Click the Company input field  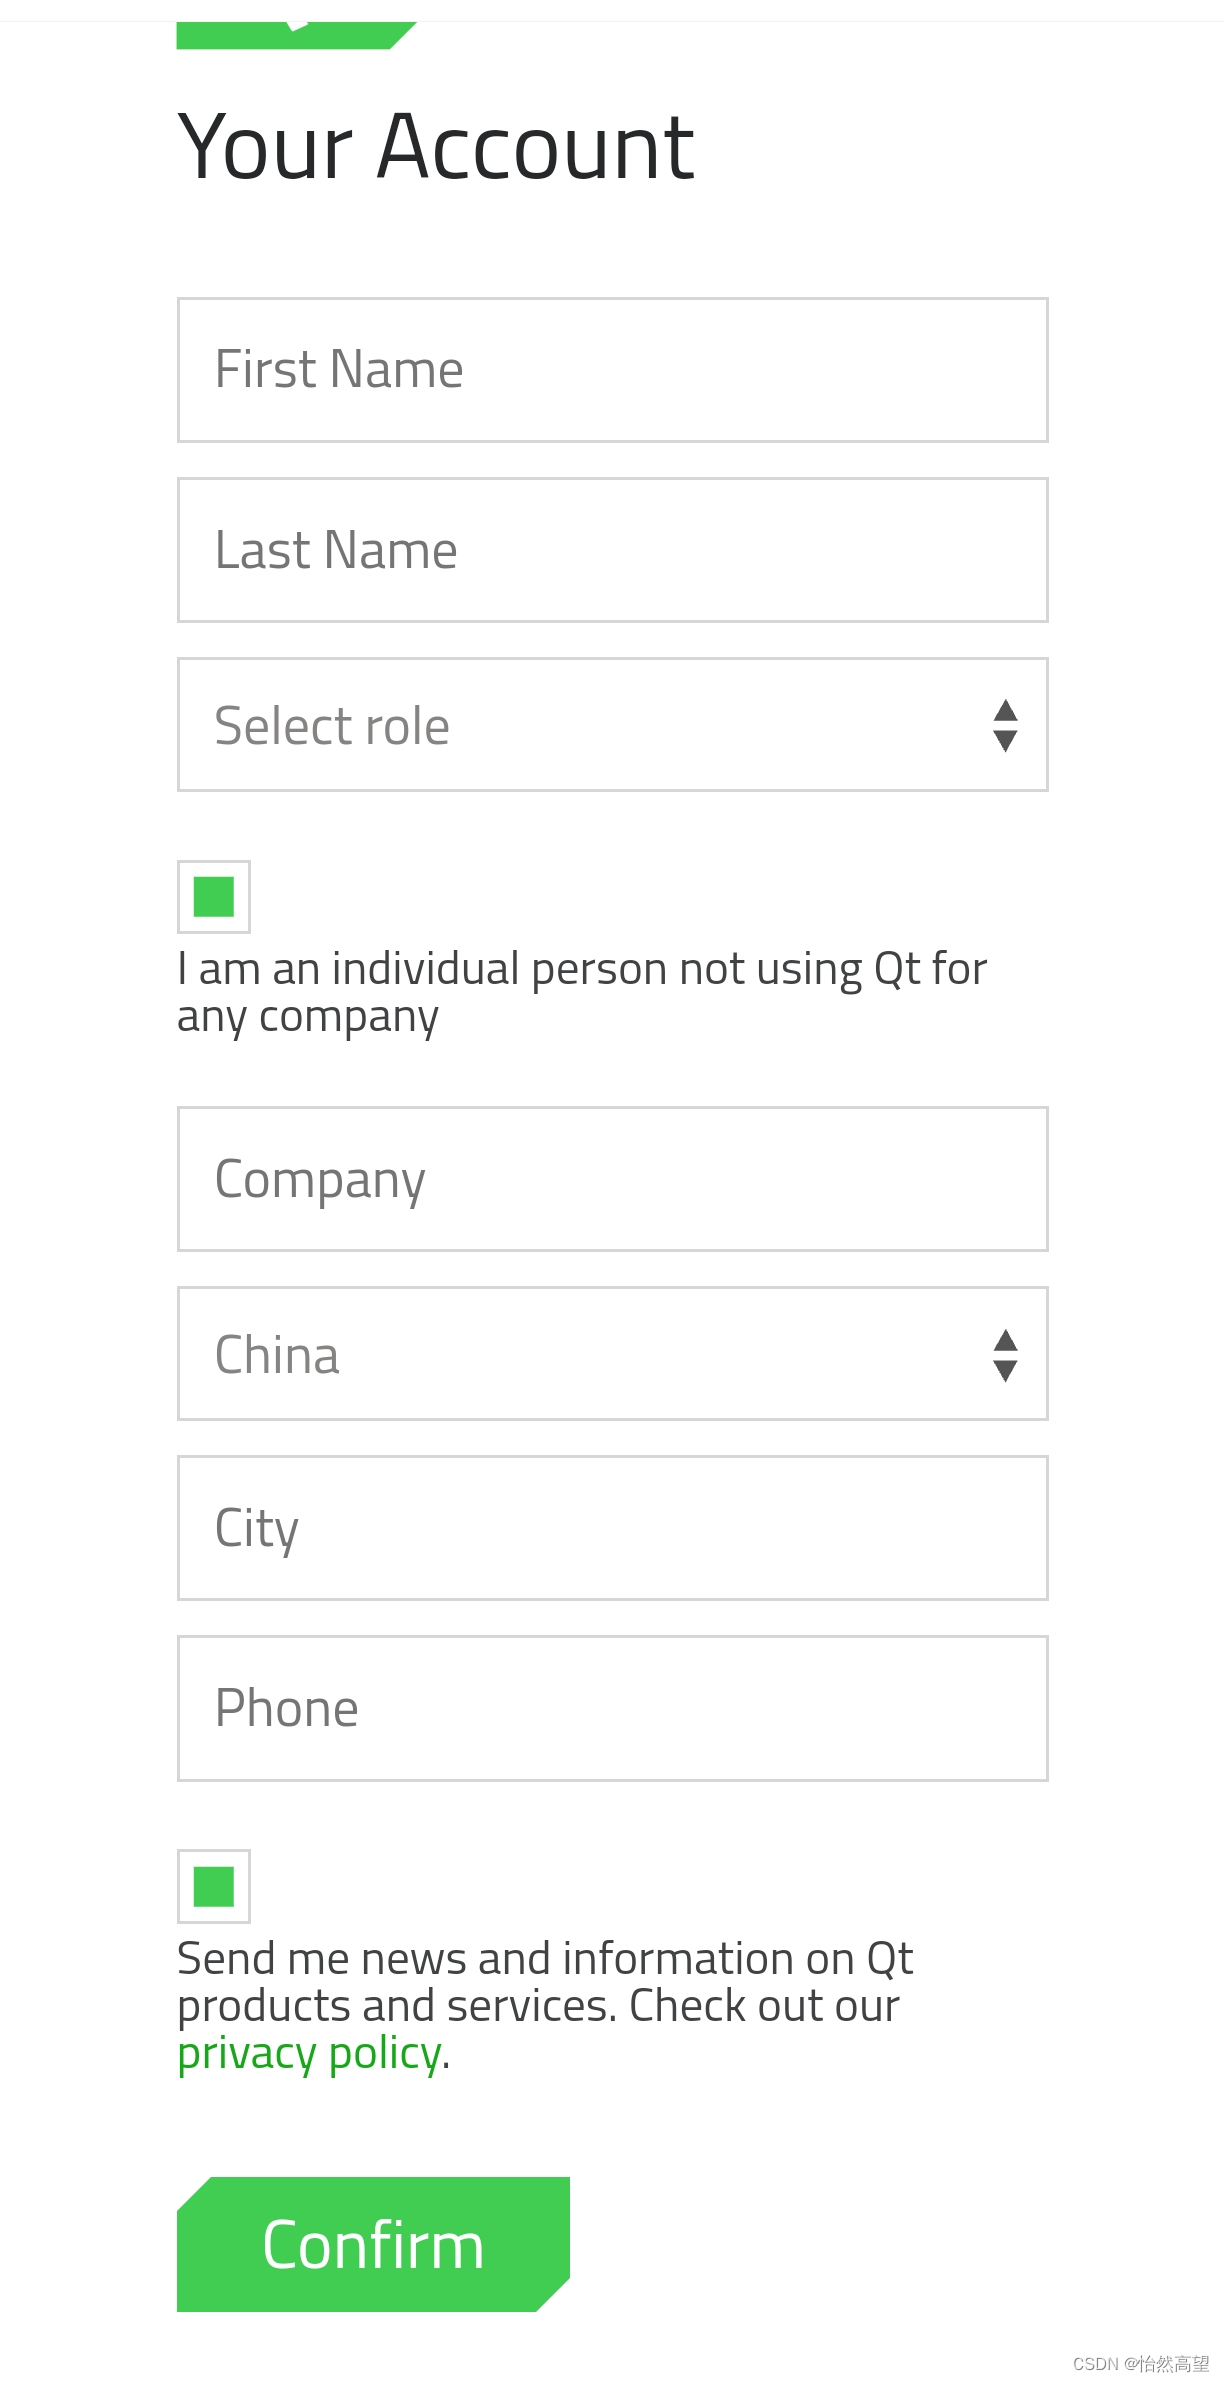pos(611,1179)
